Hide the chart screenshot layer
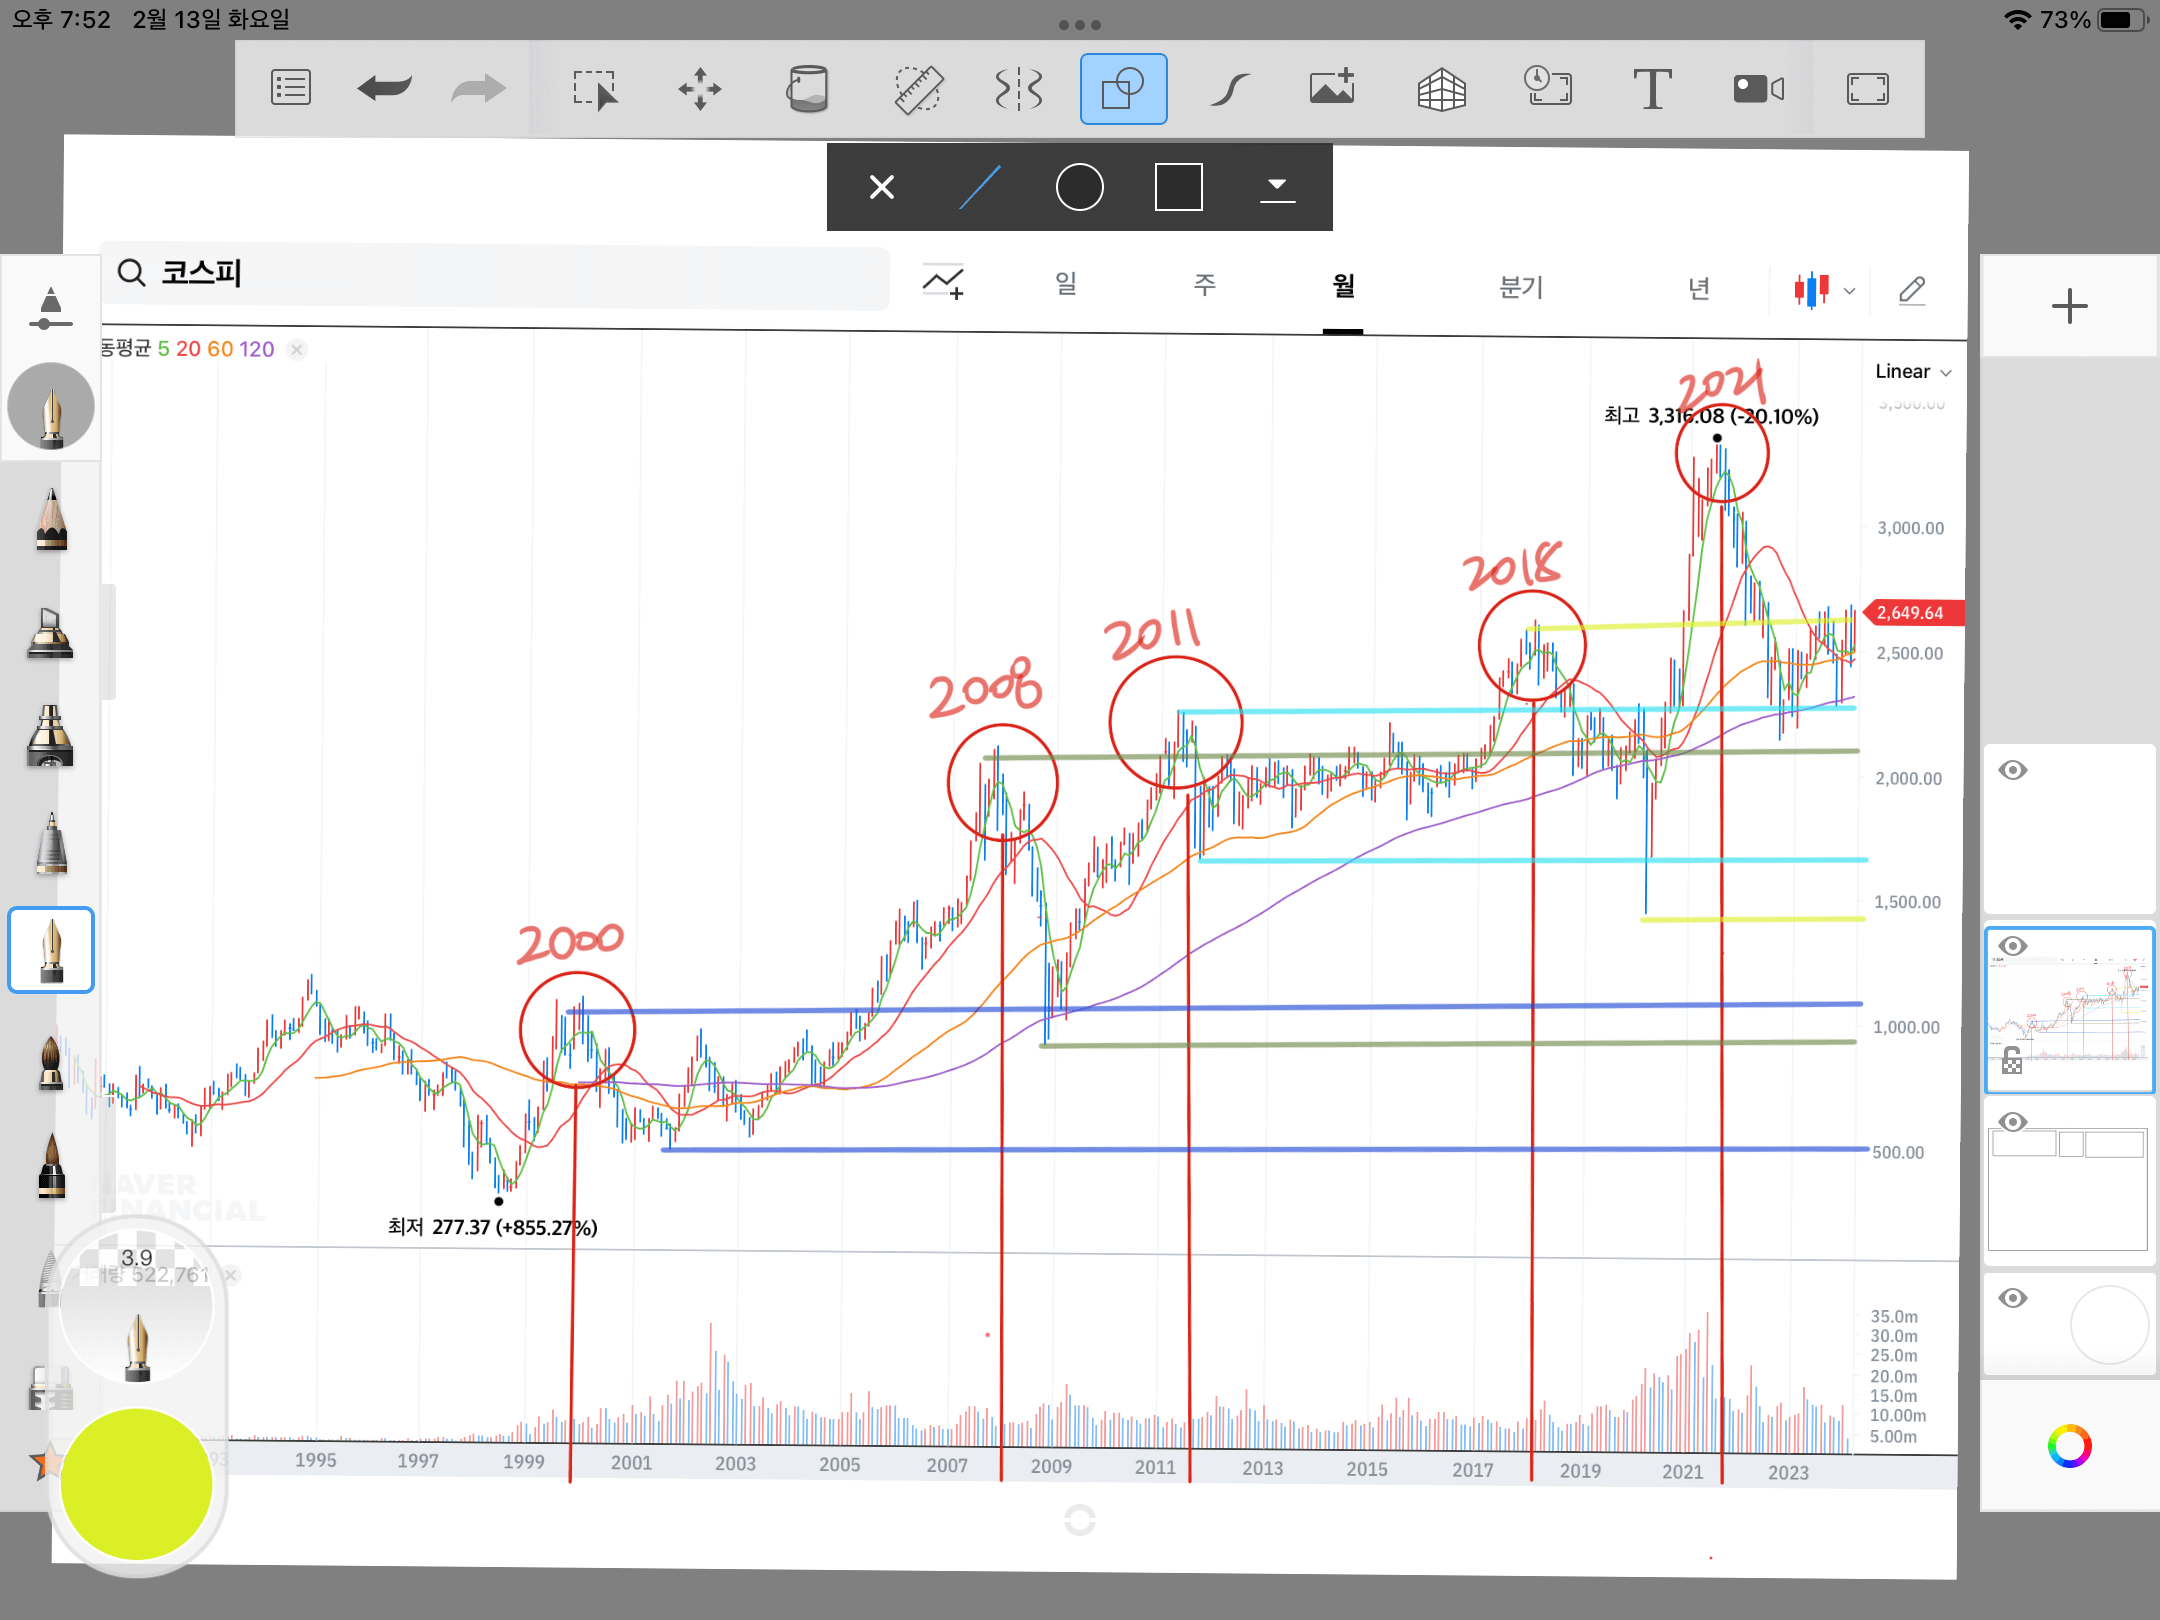This screenshot has height=1620, width=2160. point(2013,946)
